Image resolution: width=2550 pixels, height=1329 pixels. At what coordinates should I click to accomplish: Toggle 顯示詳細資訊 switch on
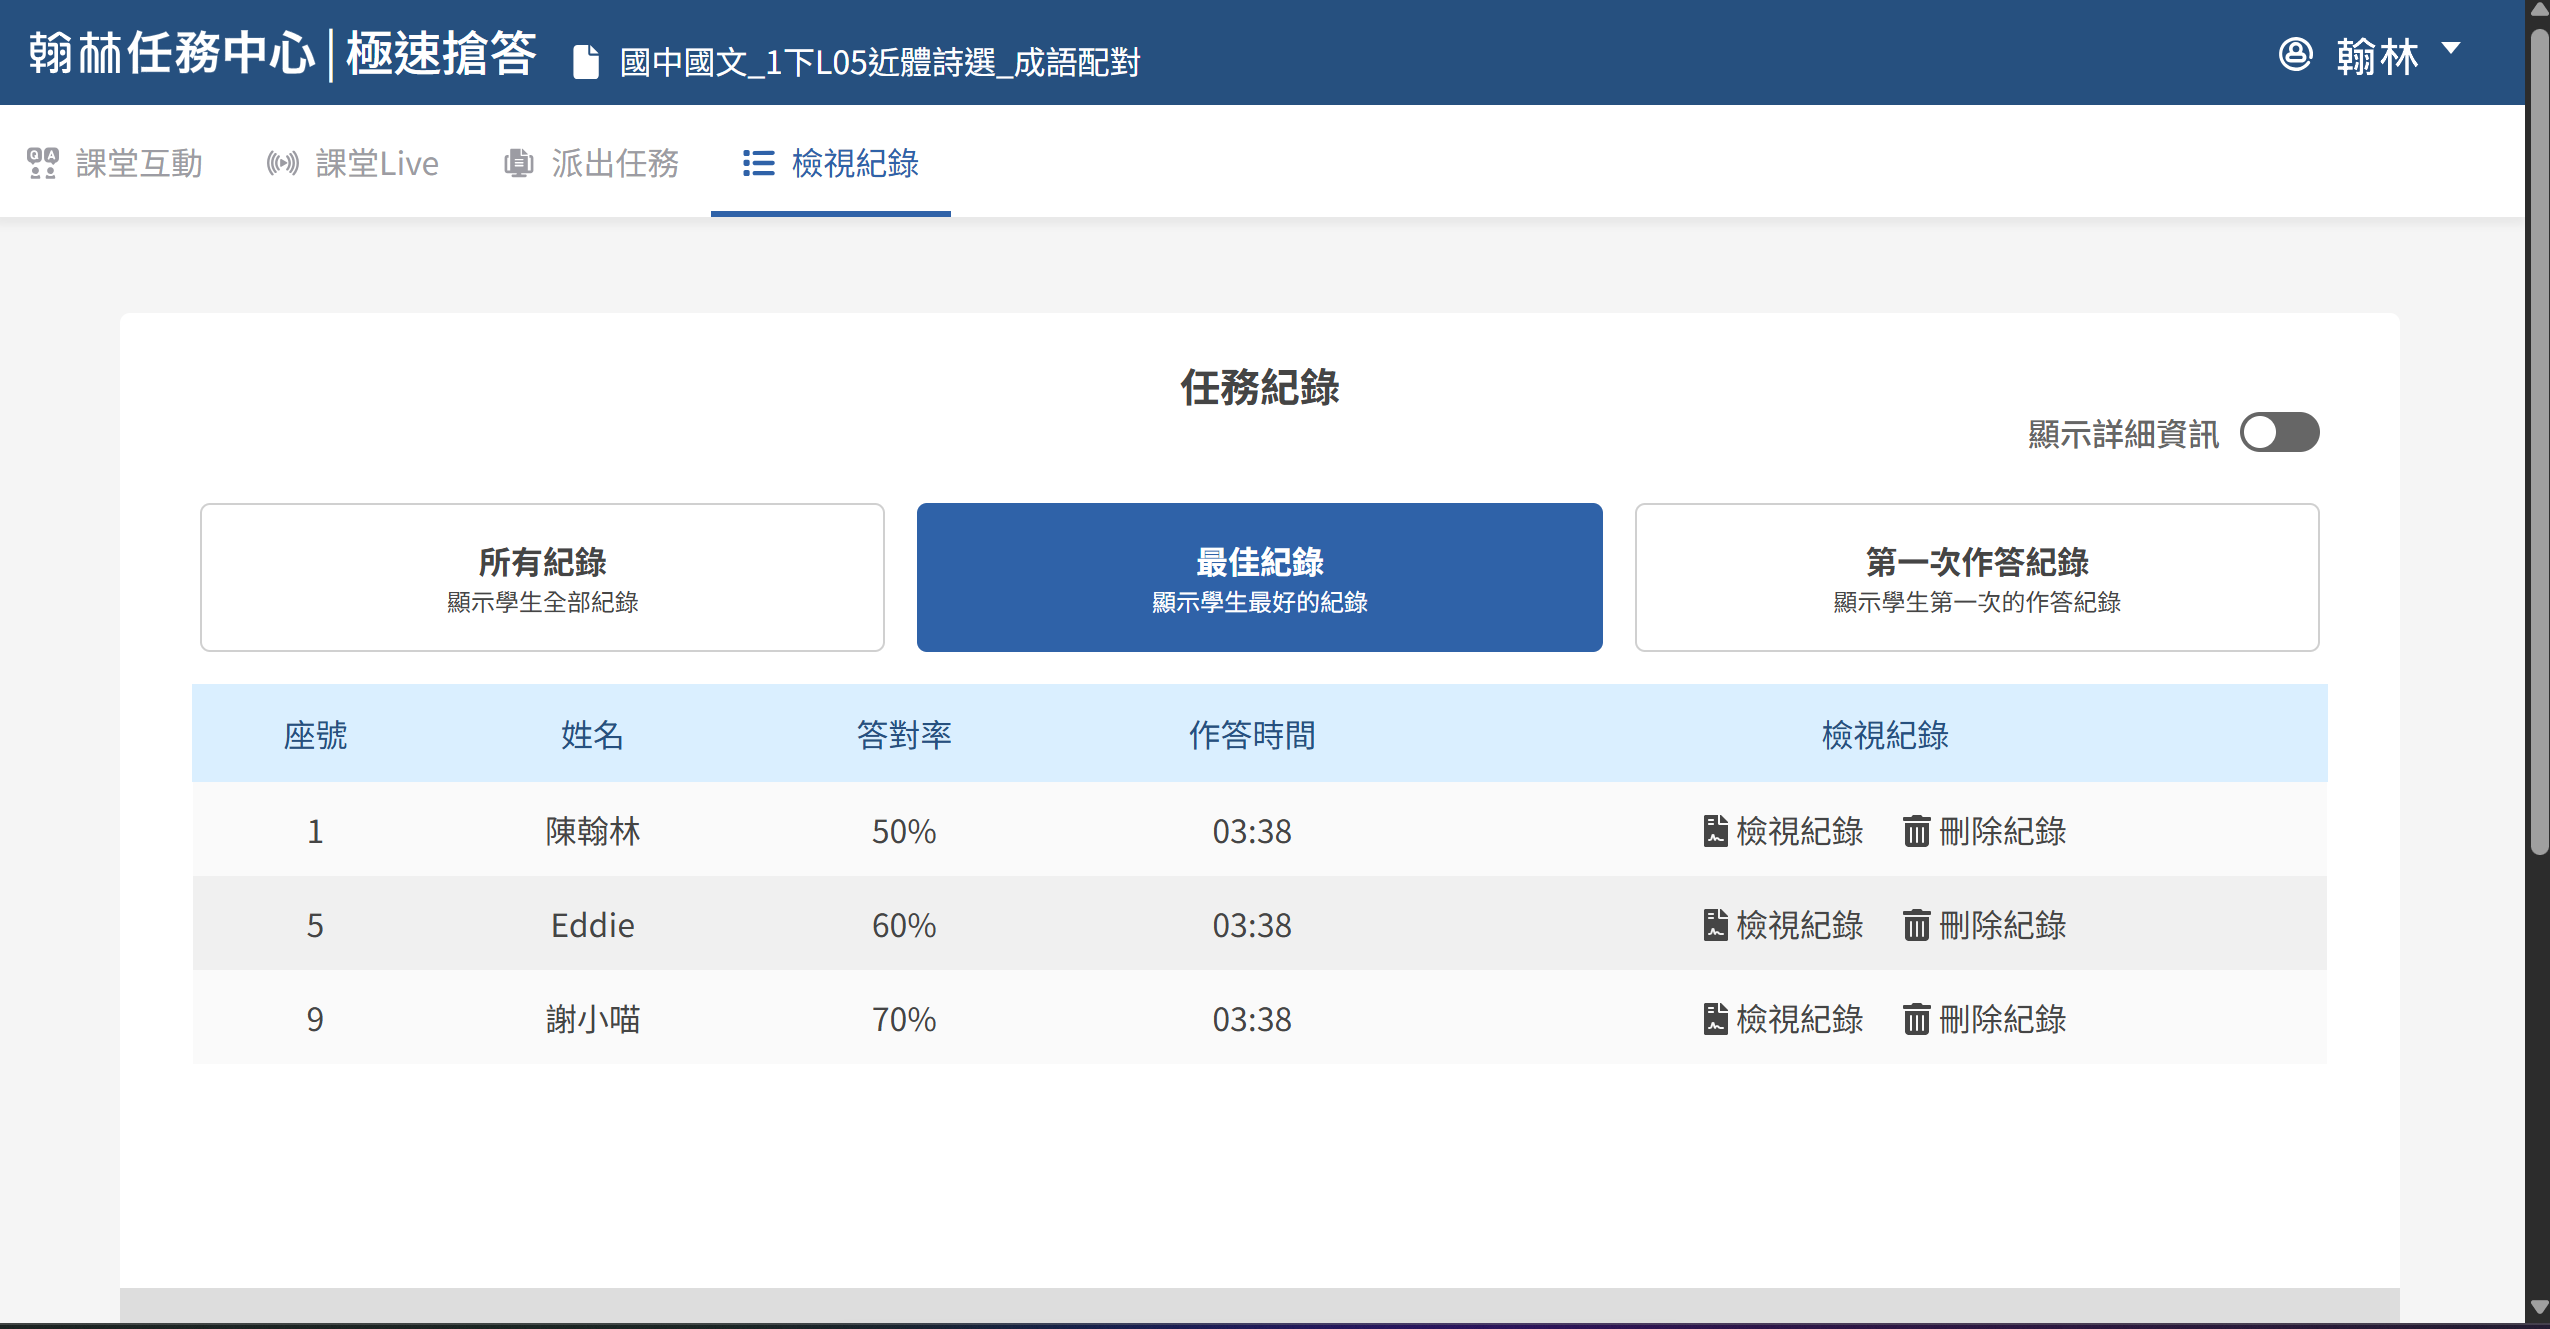click(x=2278, y=433)
